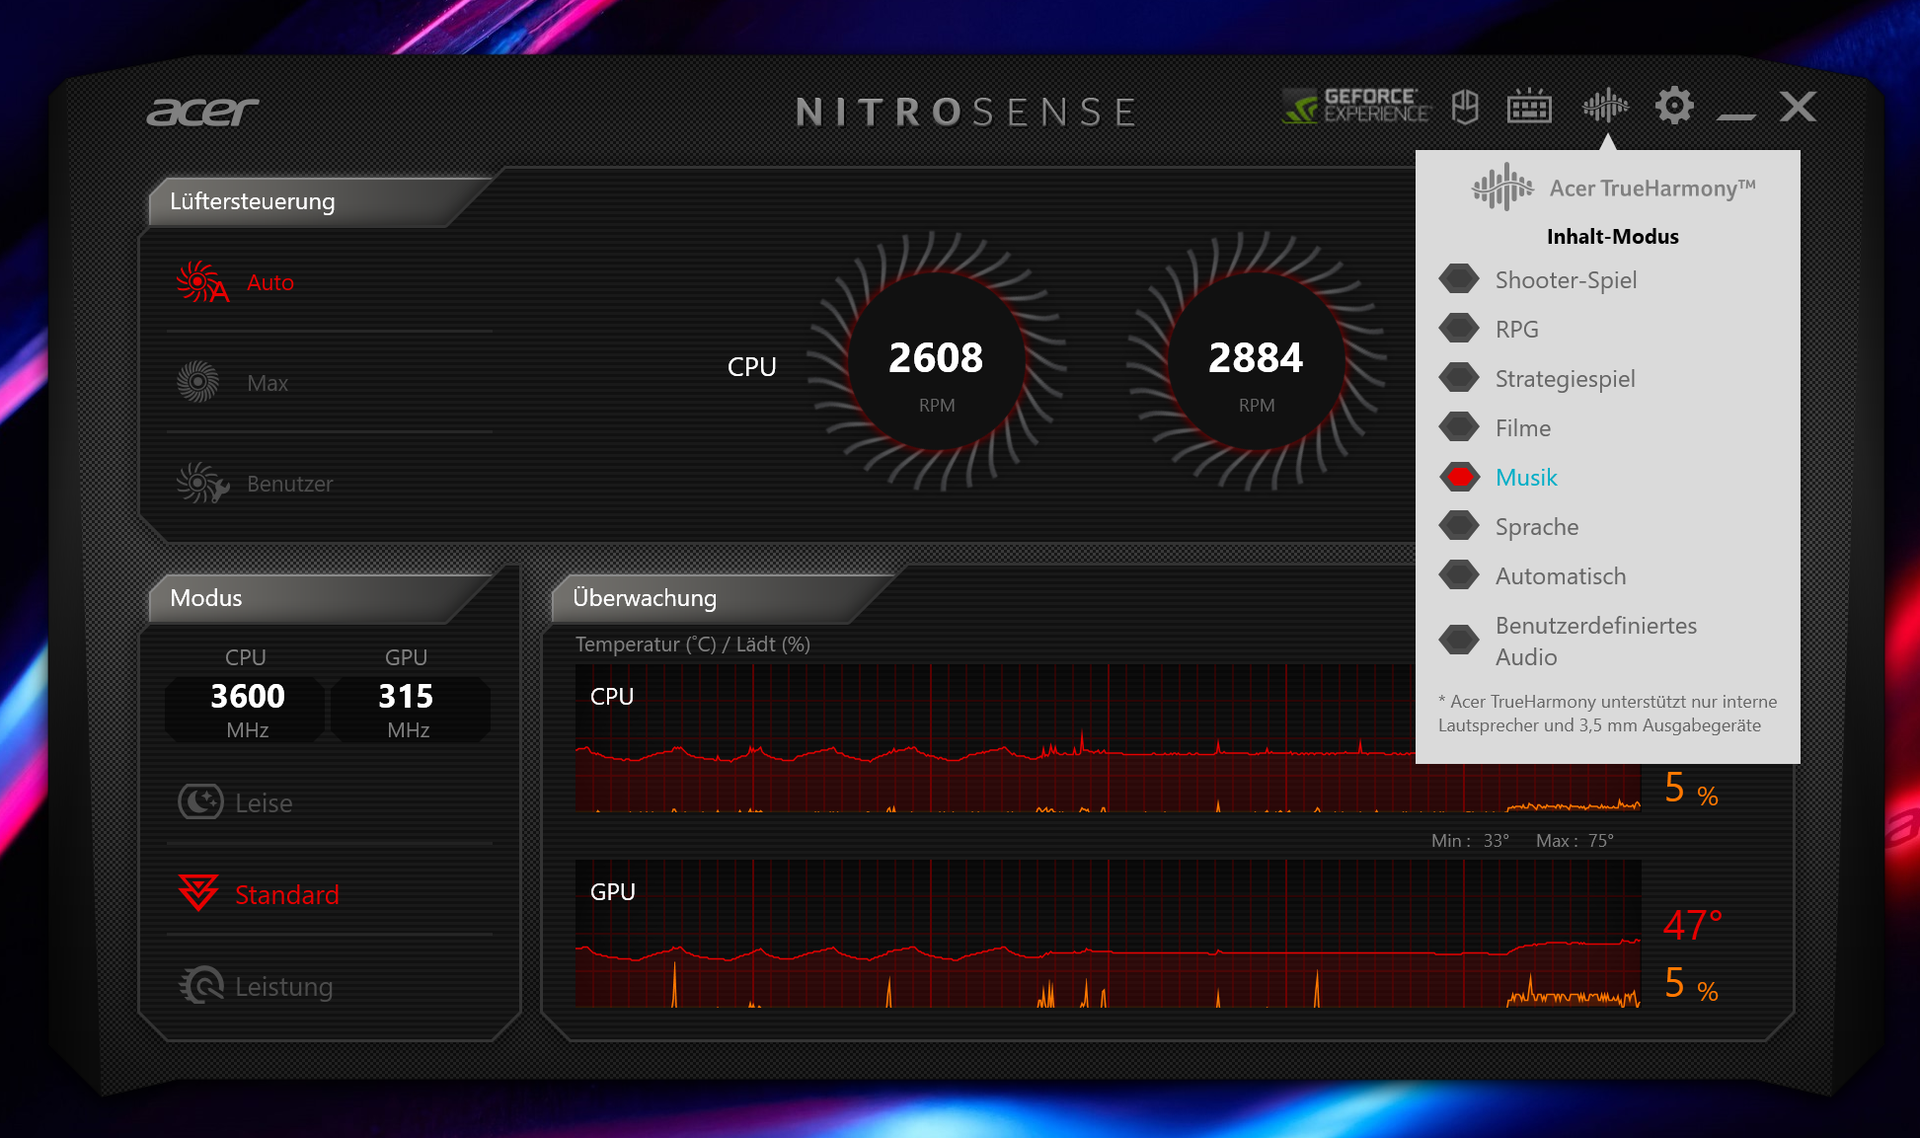Activate the Standard power mode
Viewport: 1920px width, 1138px height.
pyautogui.click(x=285, y=894)
